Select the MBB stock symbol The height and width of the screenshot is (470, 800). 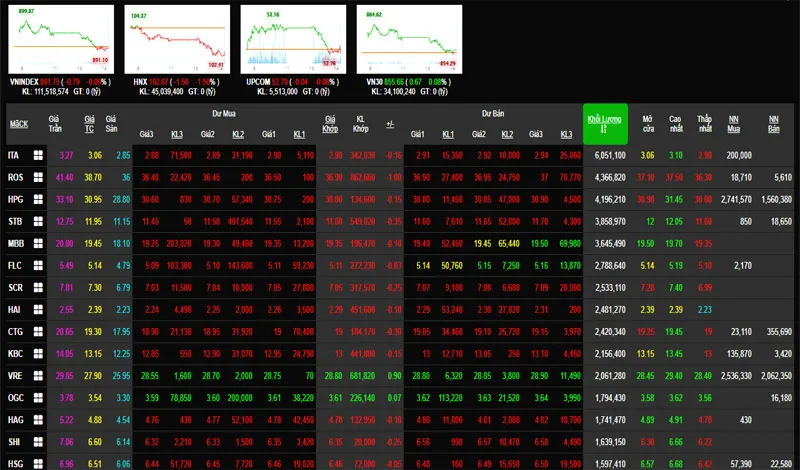16,243
